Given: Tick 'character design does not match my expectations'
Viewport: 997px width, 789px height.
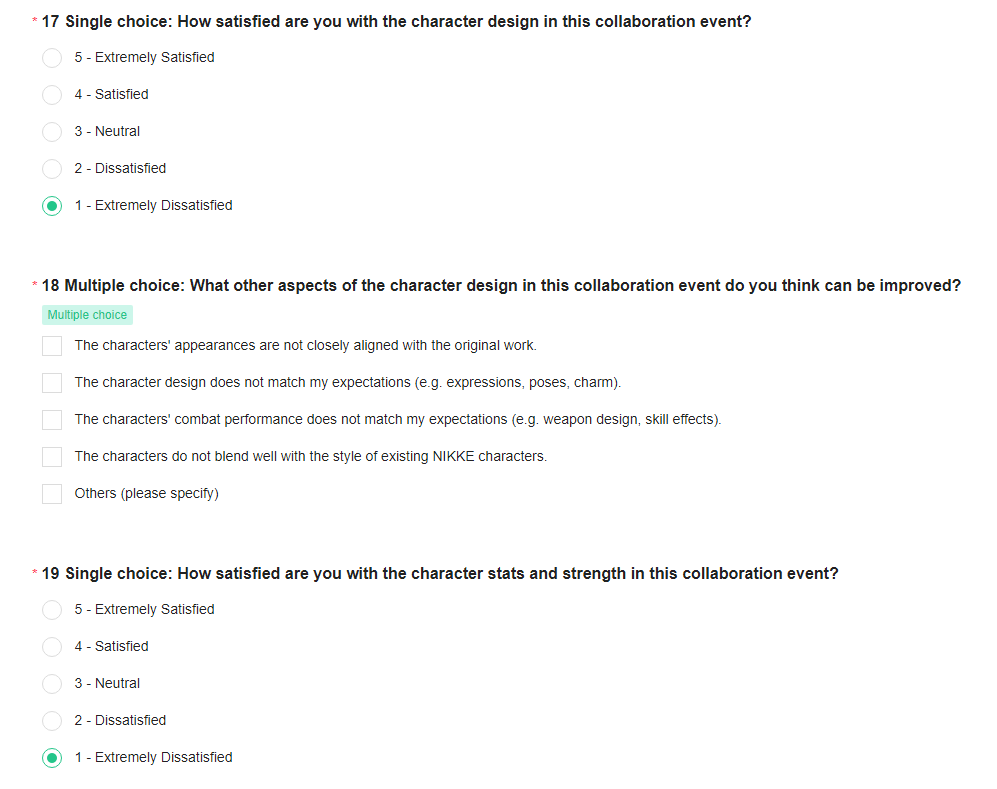Looking at the screenshot, I should (52, 383).
